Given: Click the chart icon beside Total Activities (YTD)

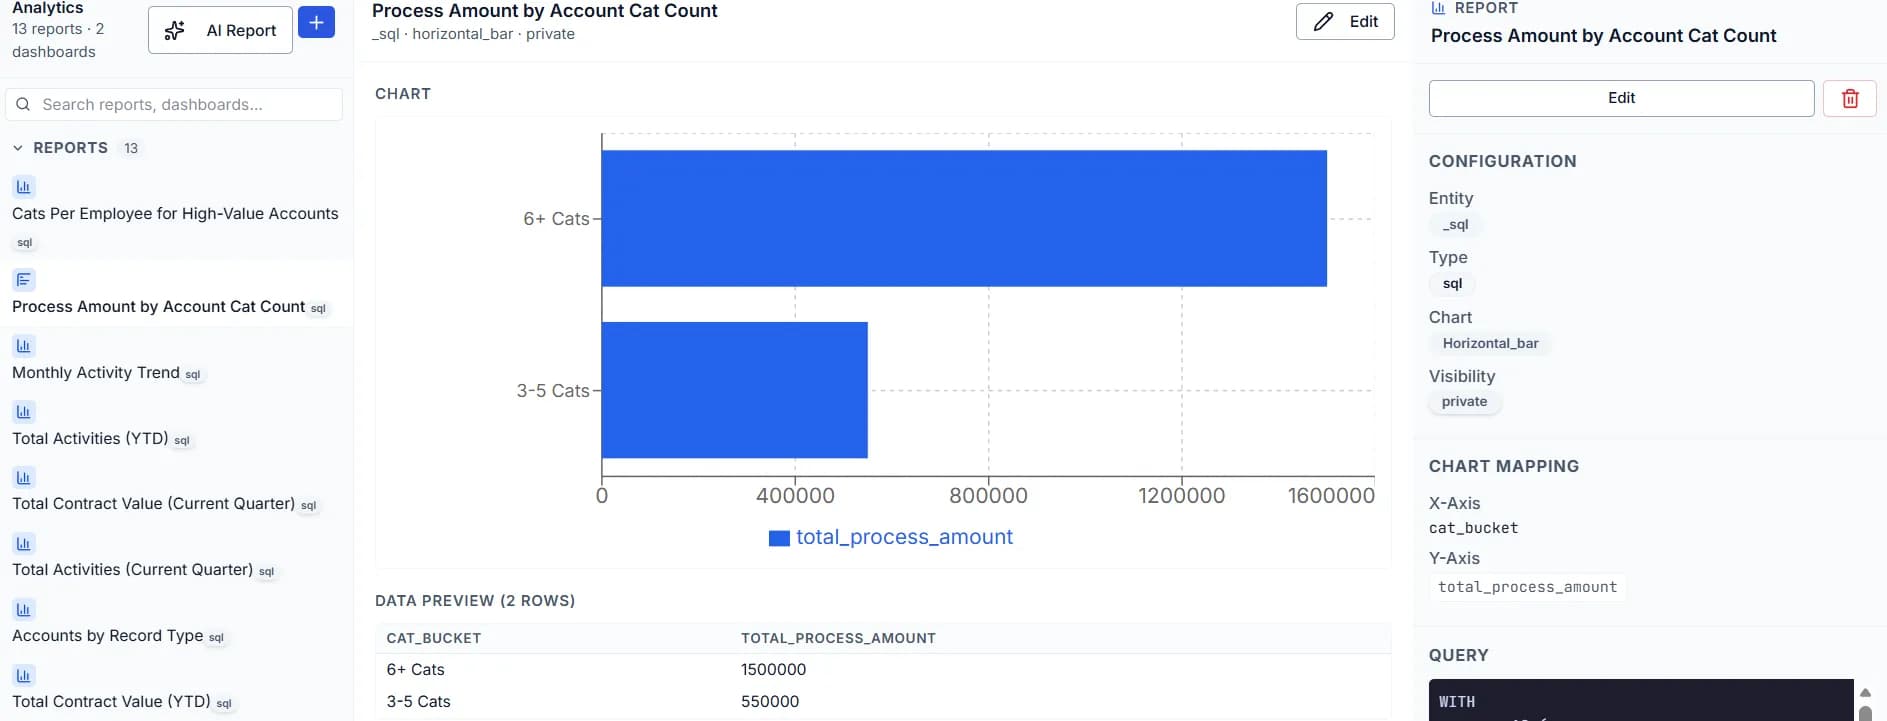Looking at the screenshot, I should tap(23, 410).
